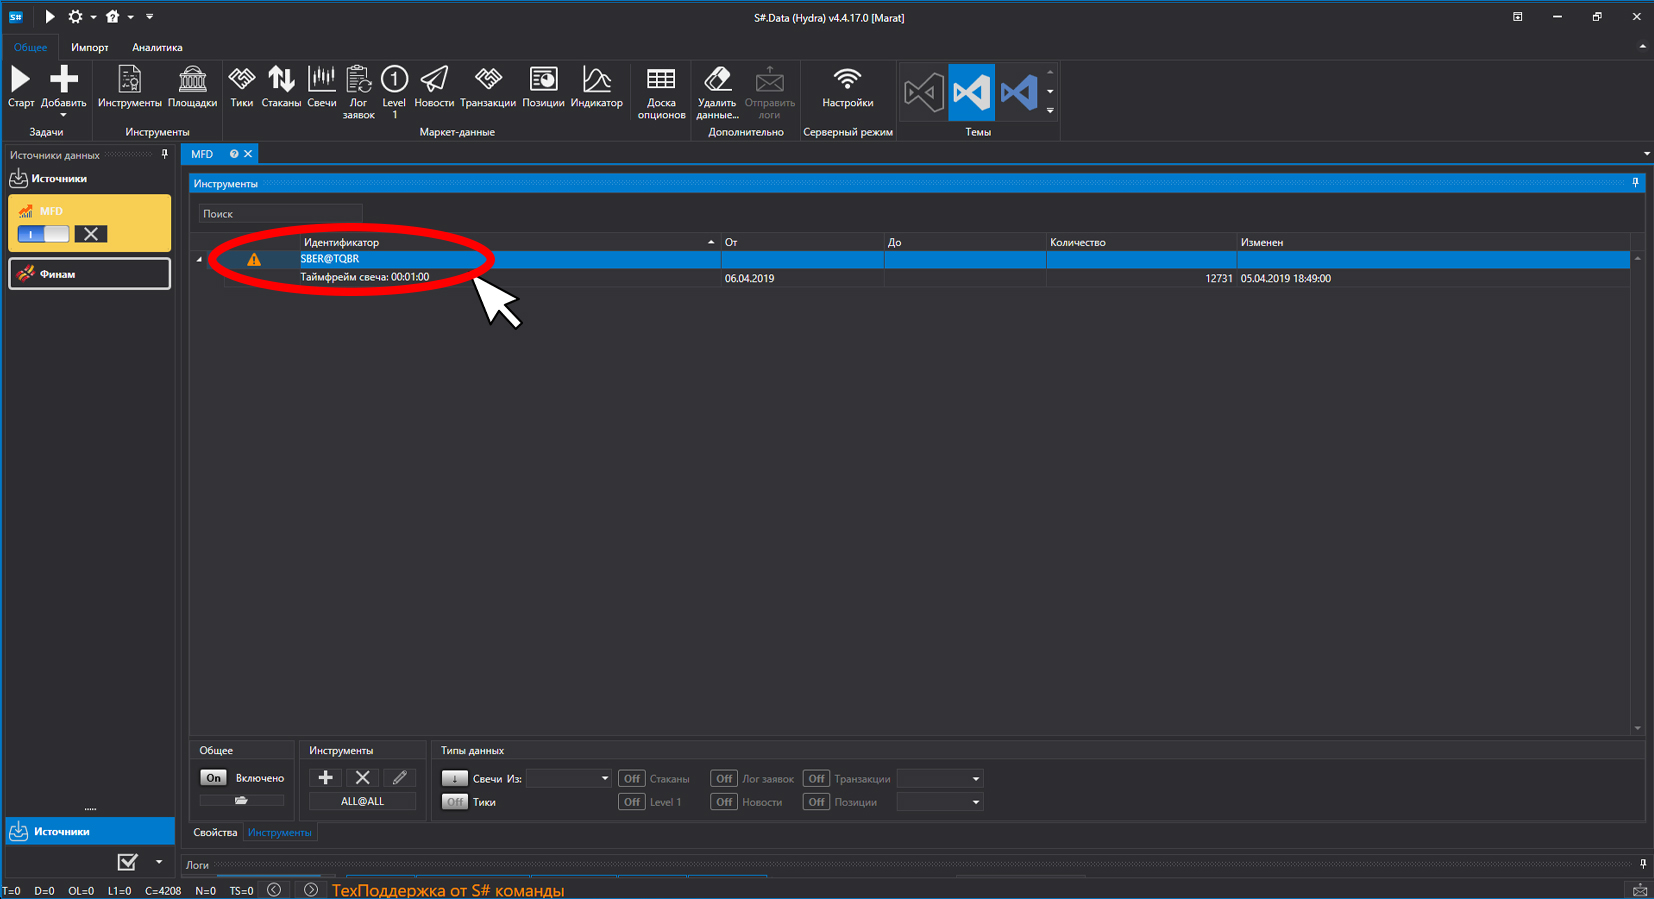Open the Транзакции dropdown list

pos(940,778)
